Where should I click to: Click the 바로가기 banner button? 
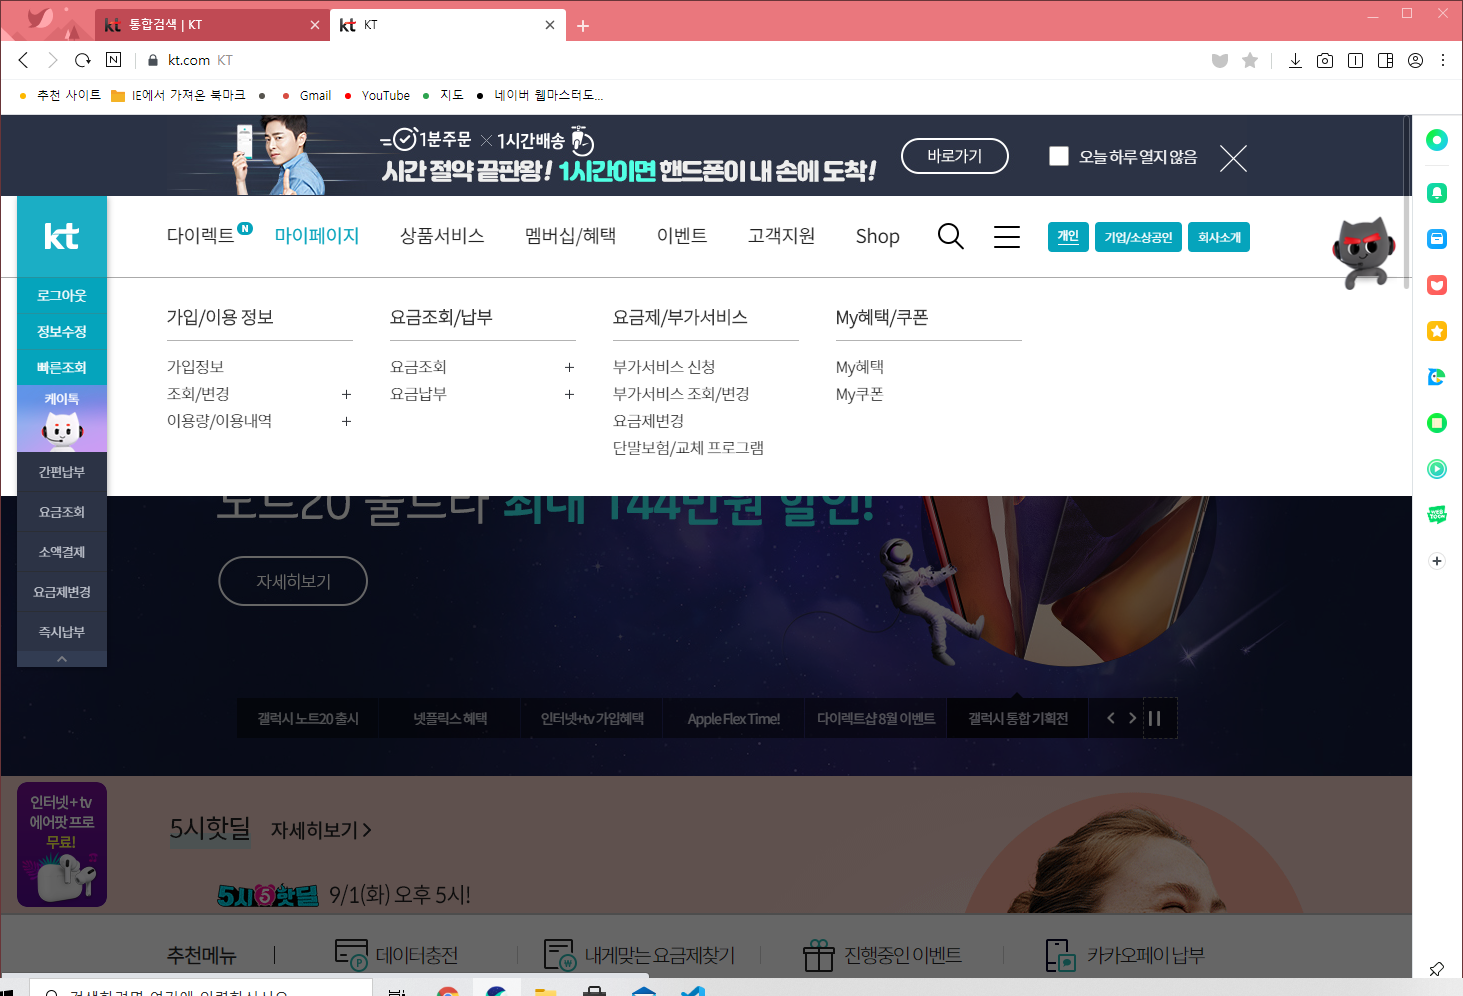[x=954, y=156]
